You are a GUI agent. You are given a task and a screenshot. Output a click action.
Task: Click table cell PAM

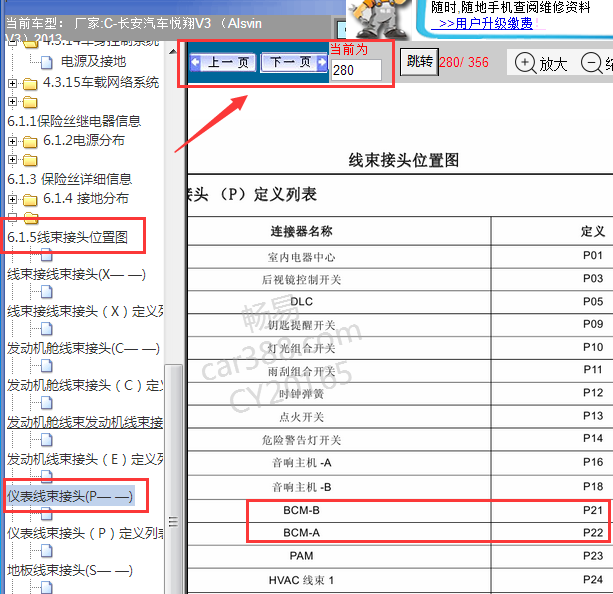tap(301, 556)
